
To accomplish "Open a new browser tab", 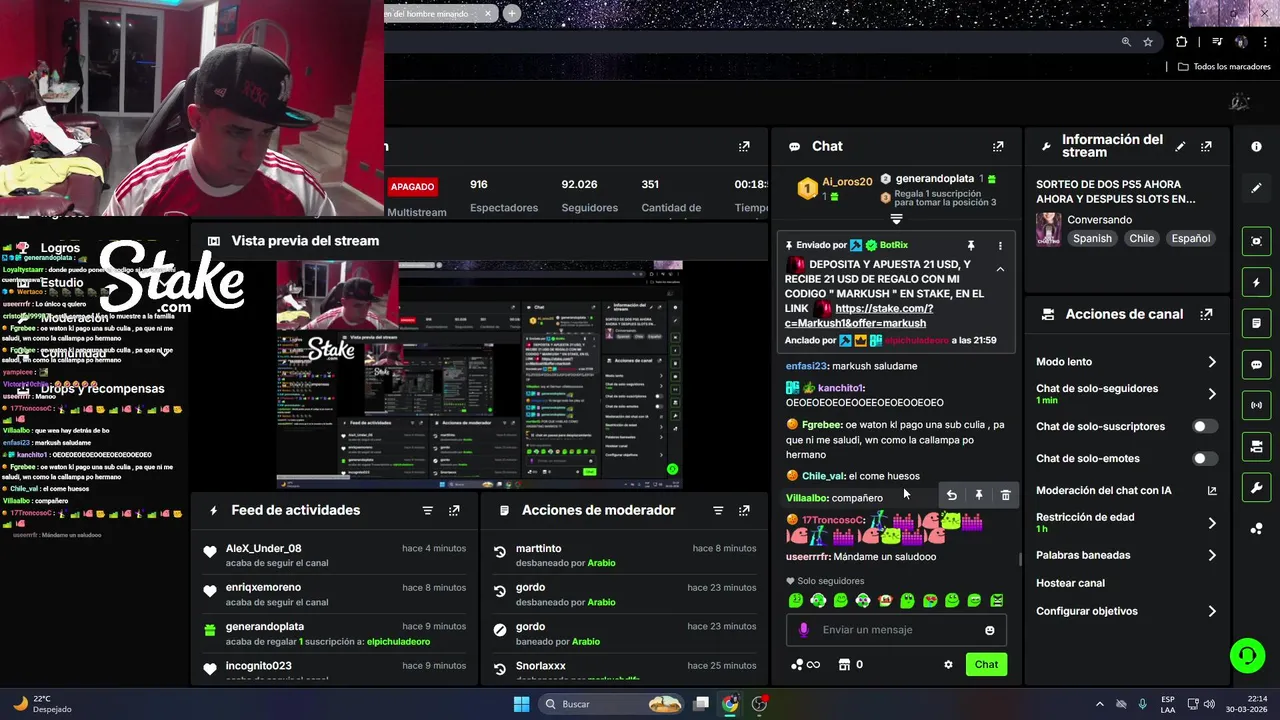I will point(512,13).
